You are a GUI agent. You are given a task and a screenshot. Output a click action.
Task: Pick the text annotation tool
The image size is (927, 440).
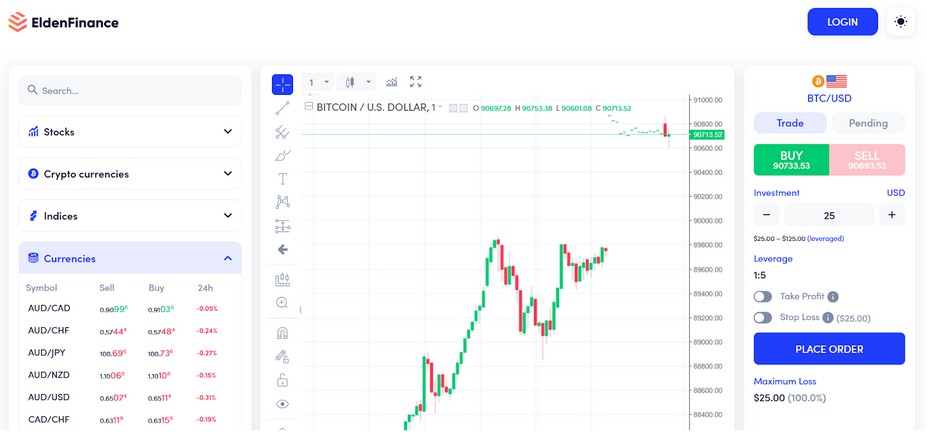283,179
